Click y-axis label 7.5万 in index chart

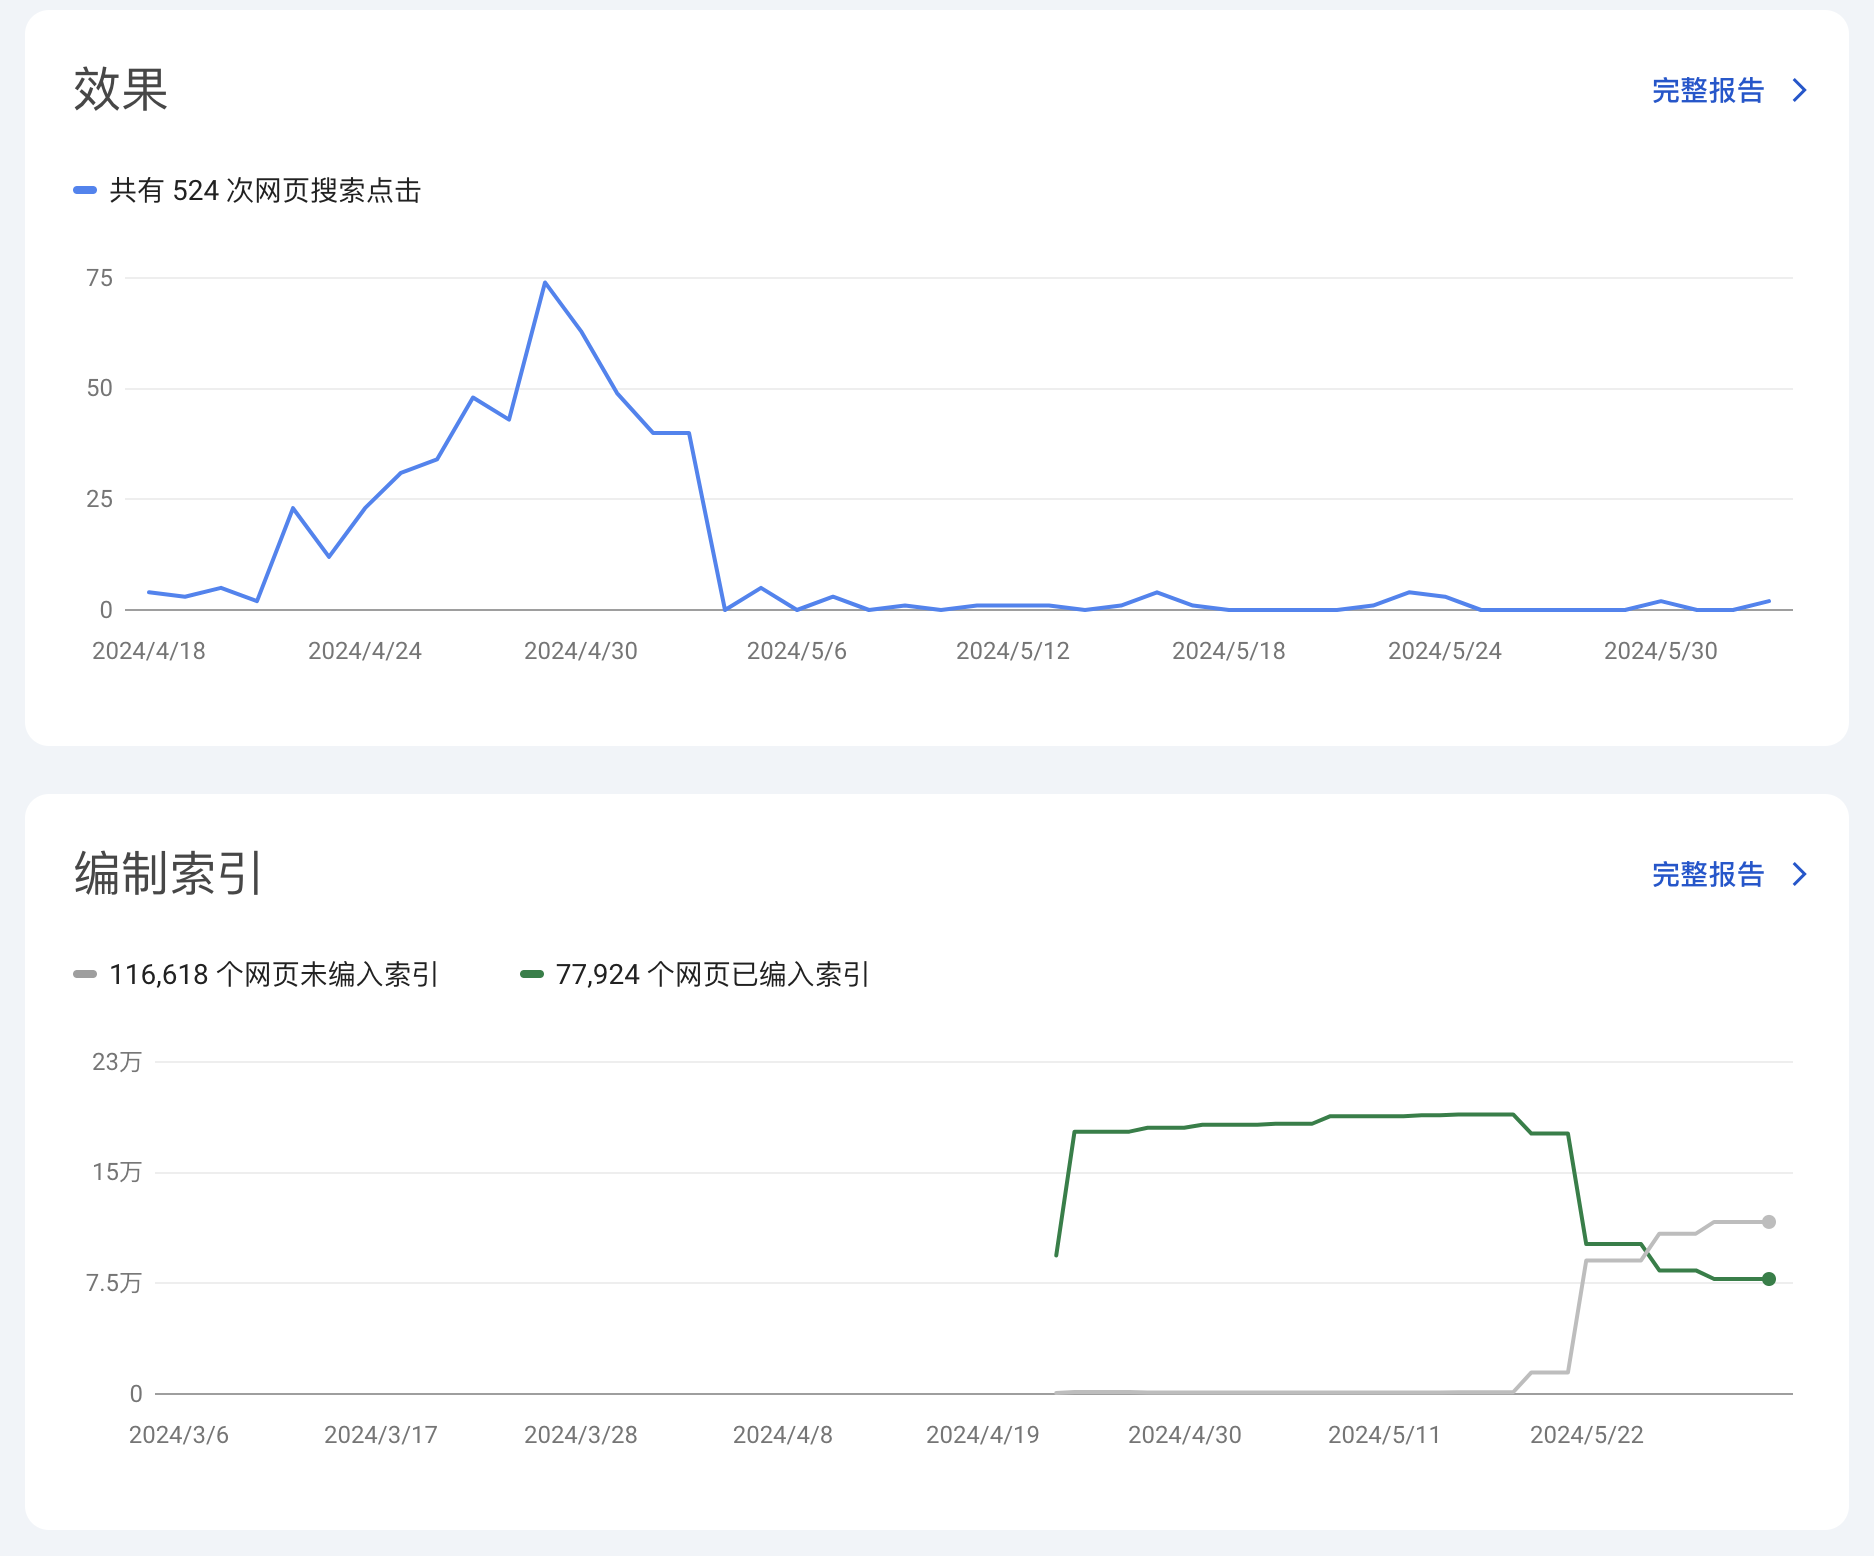coord(114,1283)
